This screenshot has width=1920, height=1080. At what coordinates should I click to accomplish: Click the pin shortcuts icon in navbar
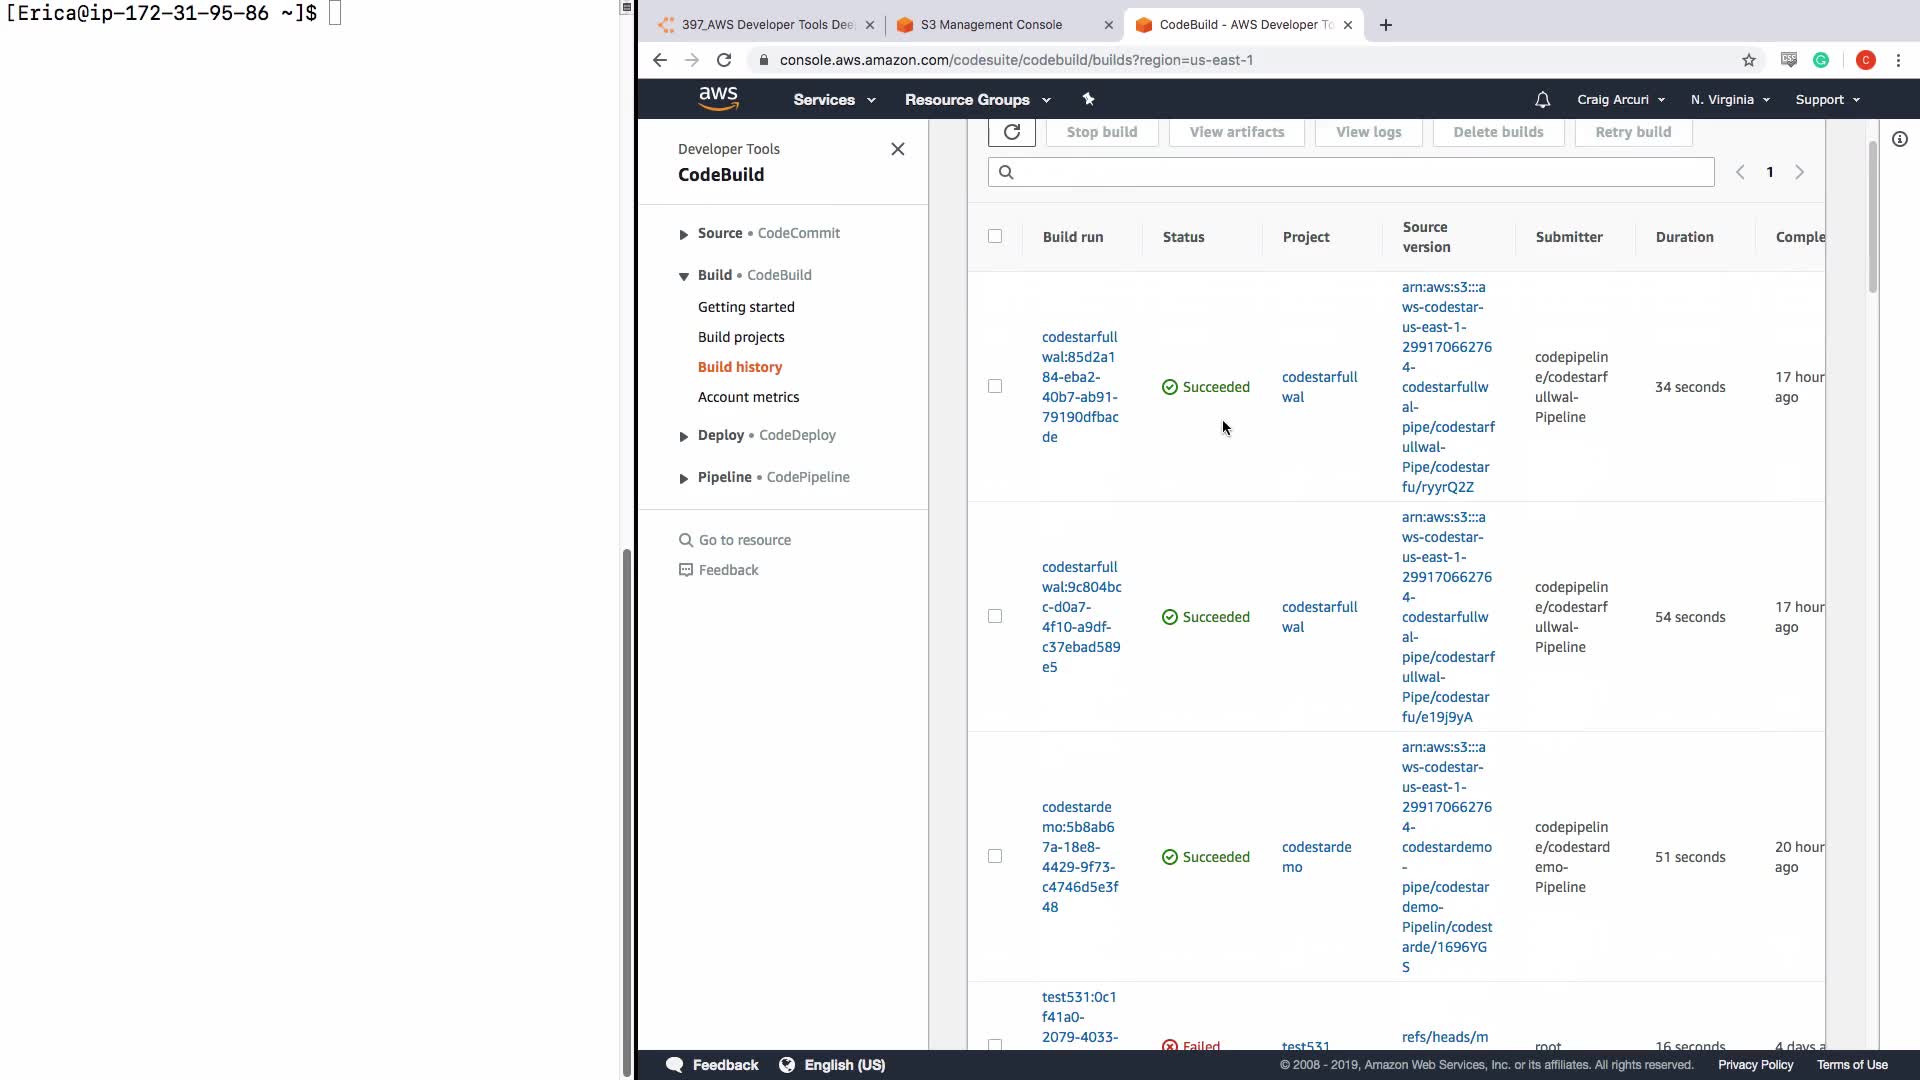1088,99
